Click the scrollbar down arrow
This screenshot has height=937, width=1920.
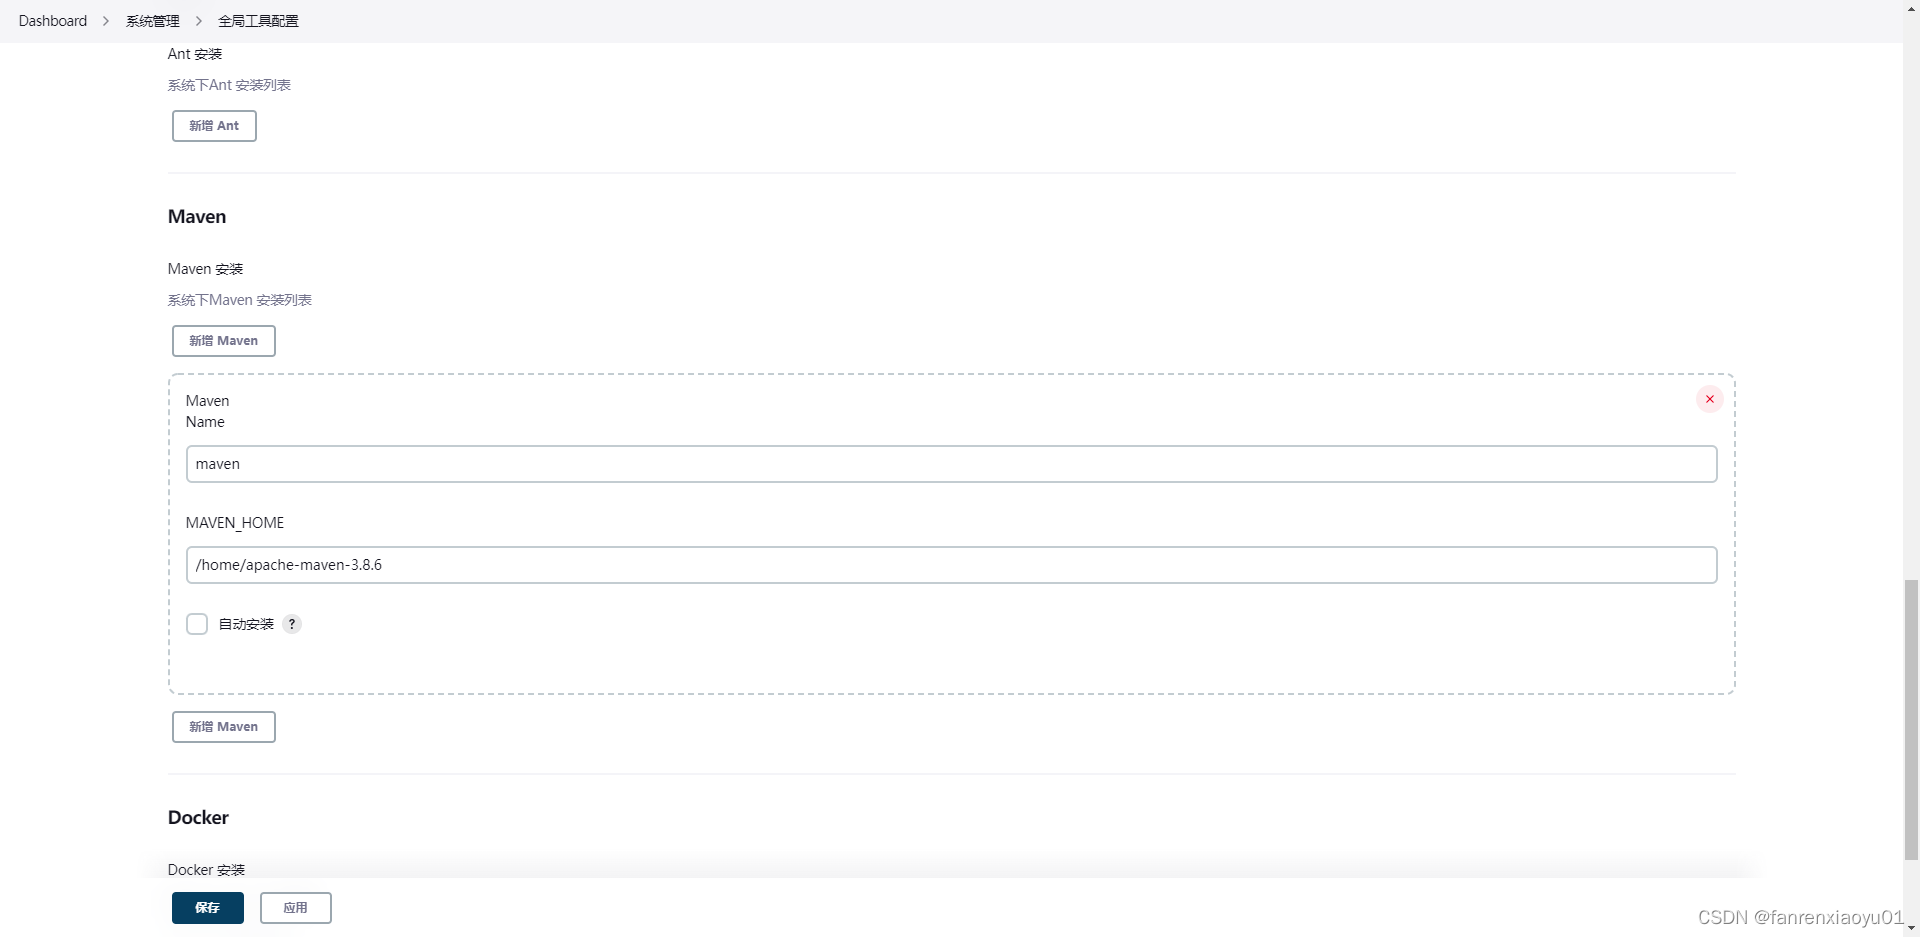click(1911, 928)
